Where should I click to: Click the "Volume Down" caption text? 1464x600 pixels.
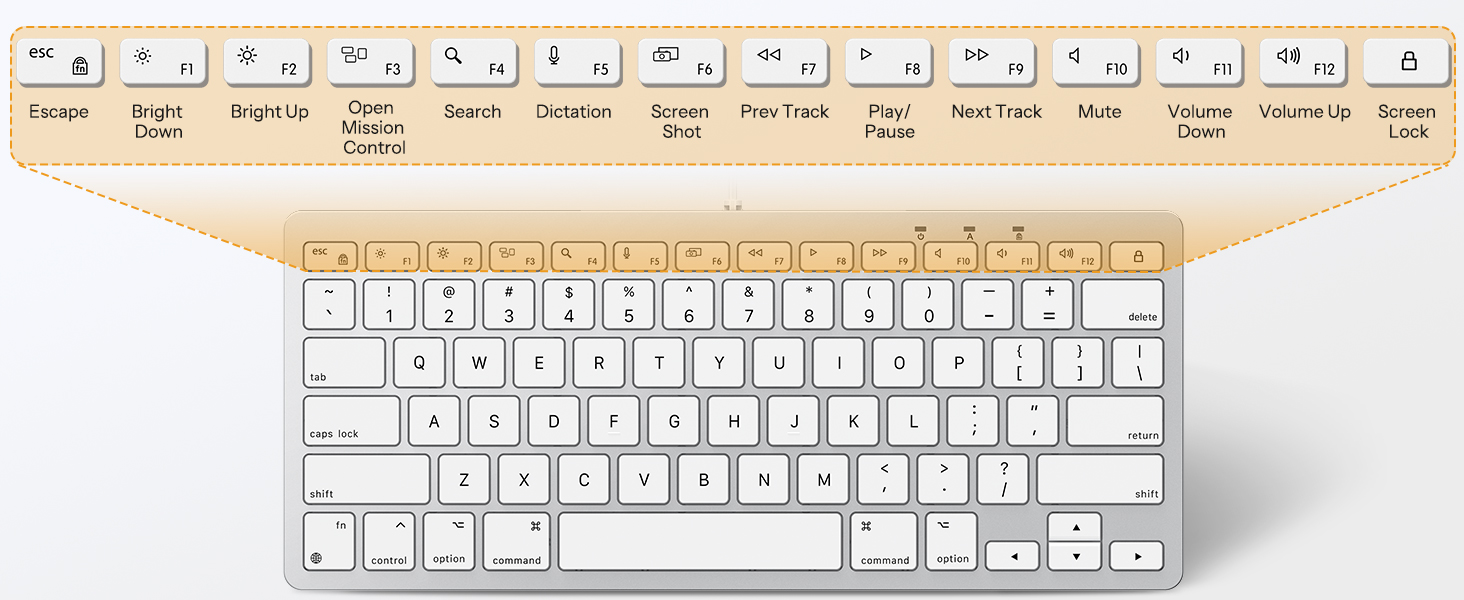tap(1201, 122)
